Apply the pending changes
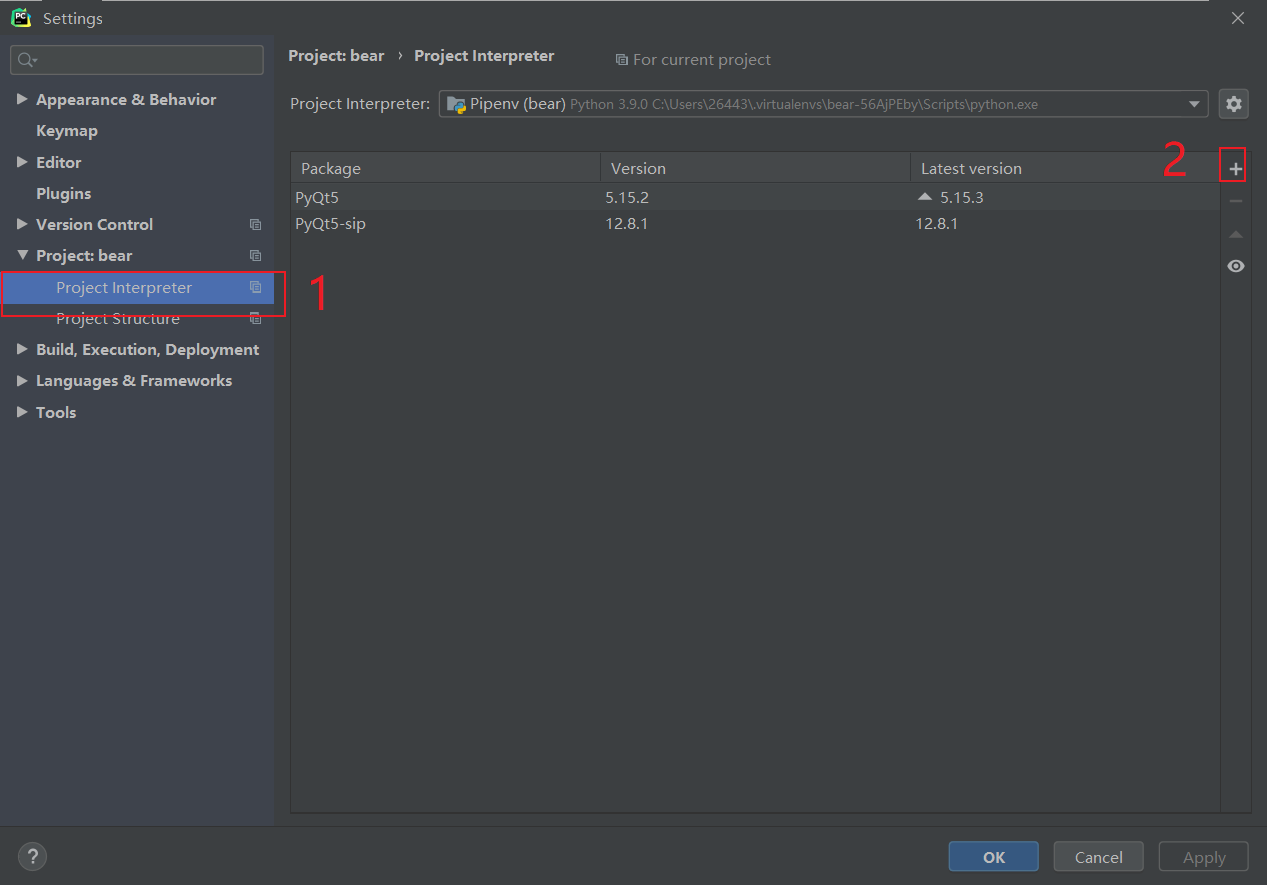This screenshot has width=1267, height=885. [x=1202, y=856]
